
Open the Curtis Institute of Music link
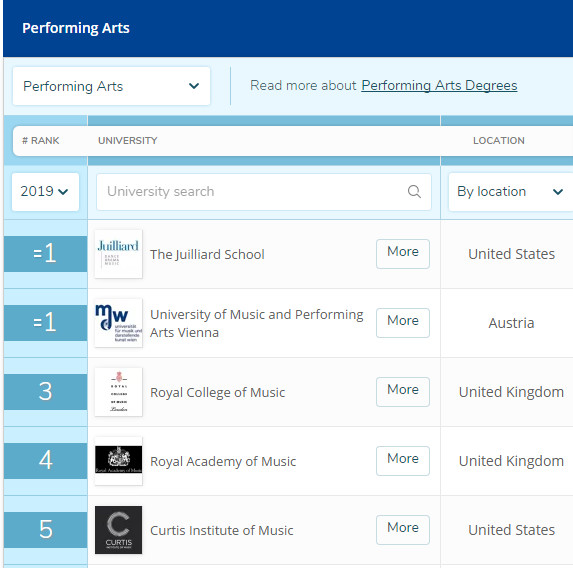221,530
